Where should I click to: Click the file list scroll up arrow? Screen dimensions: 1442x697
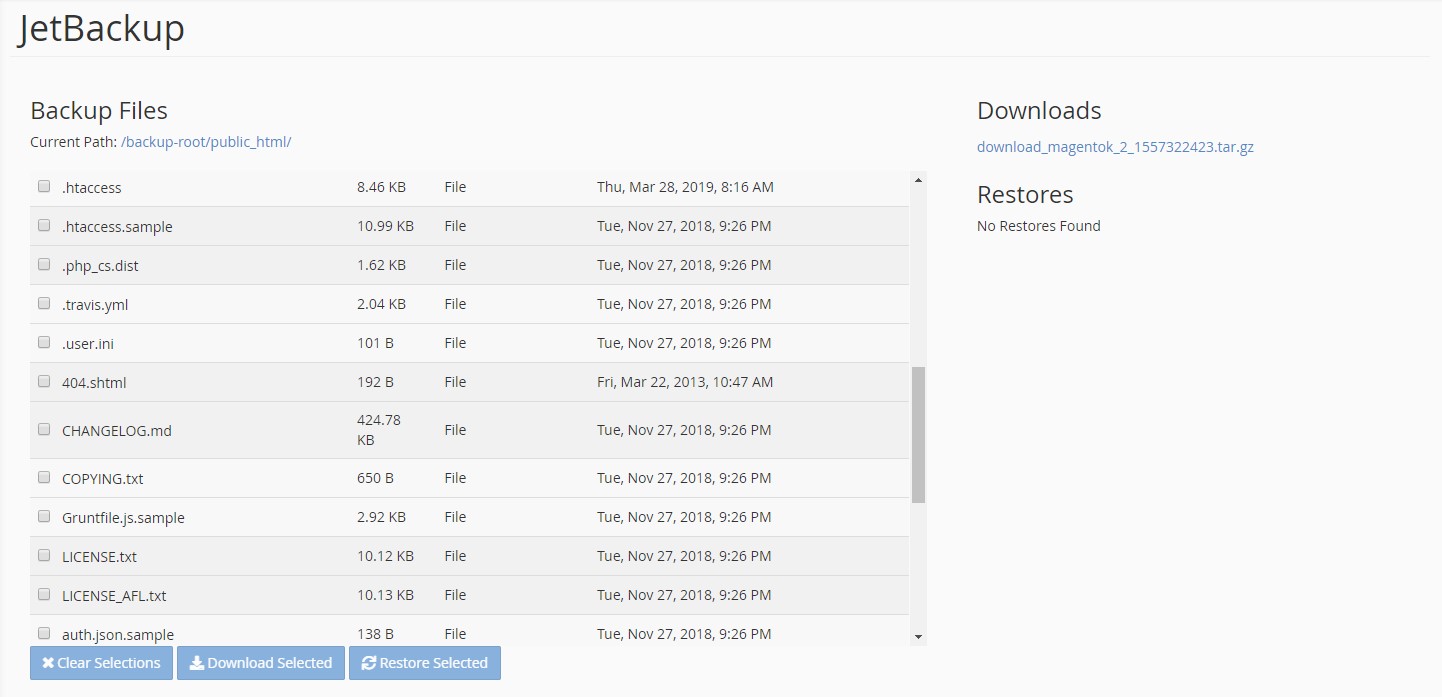click(x=918, y=180)
